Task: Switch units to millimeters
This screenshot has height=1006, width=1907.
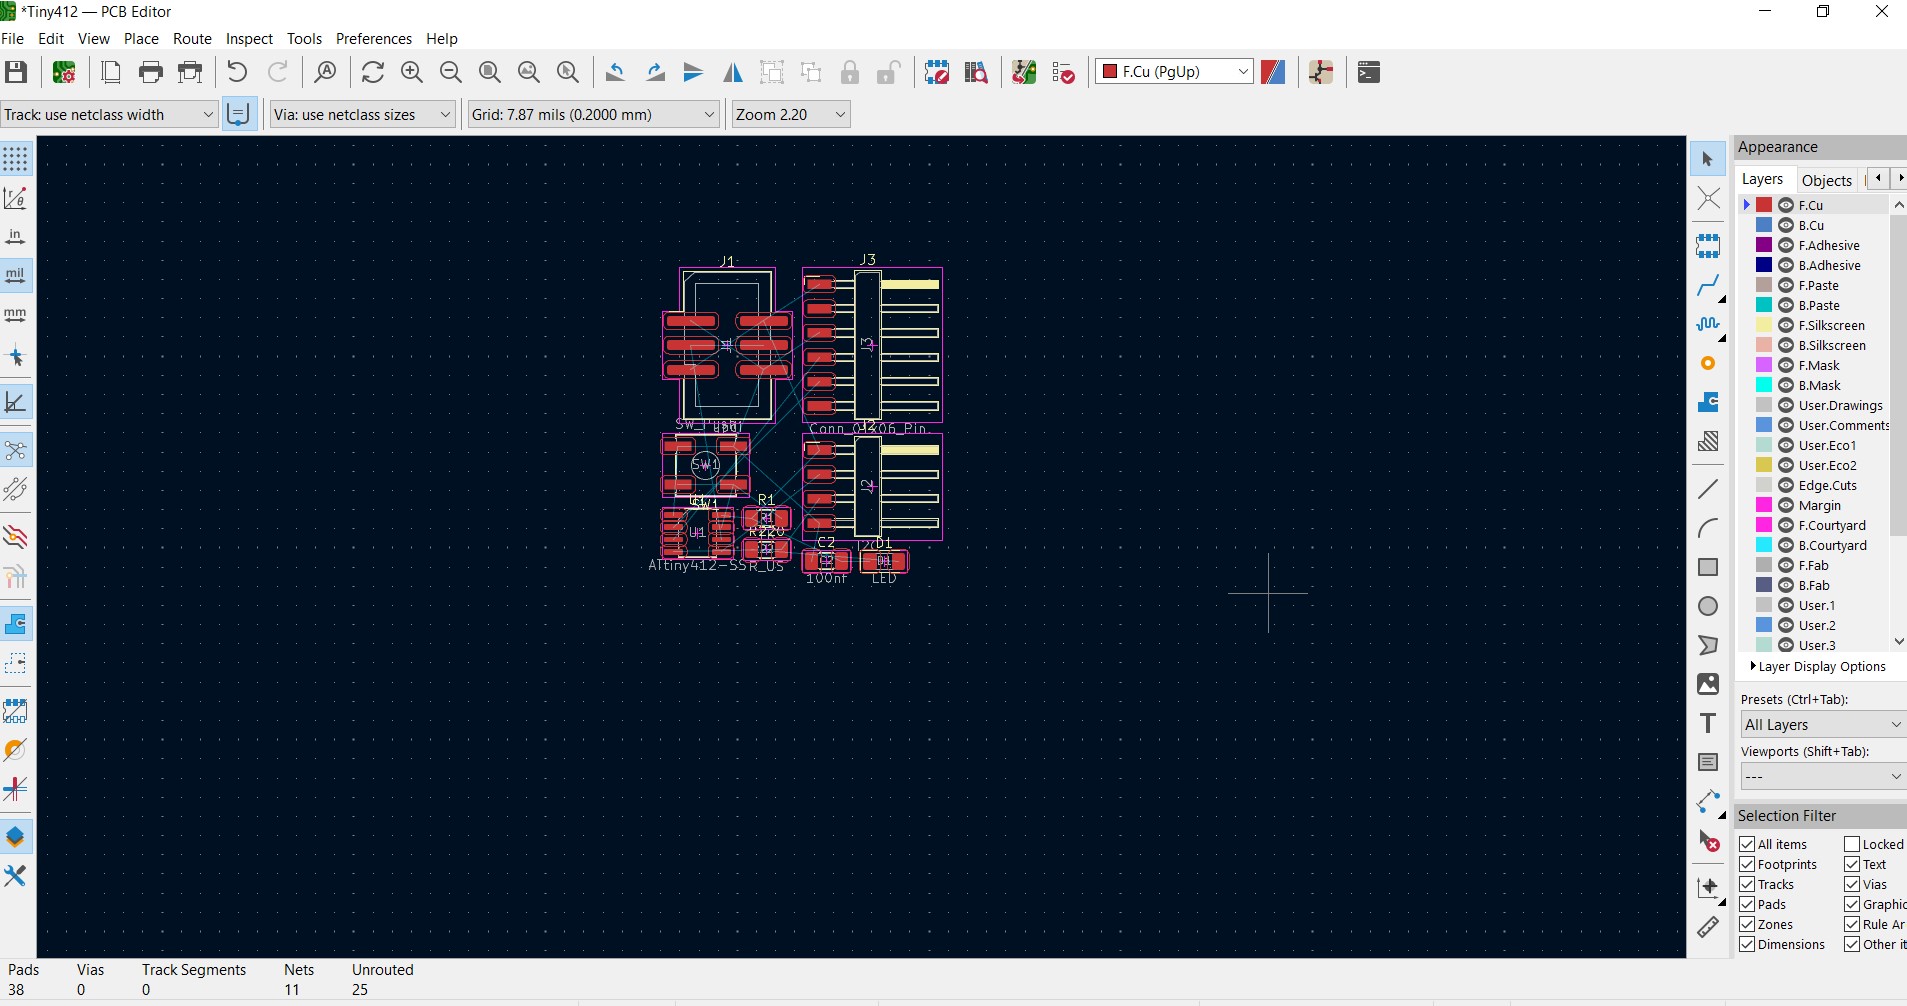Action: [15, 315]
